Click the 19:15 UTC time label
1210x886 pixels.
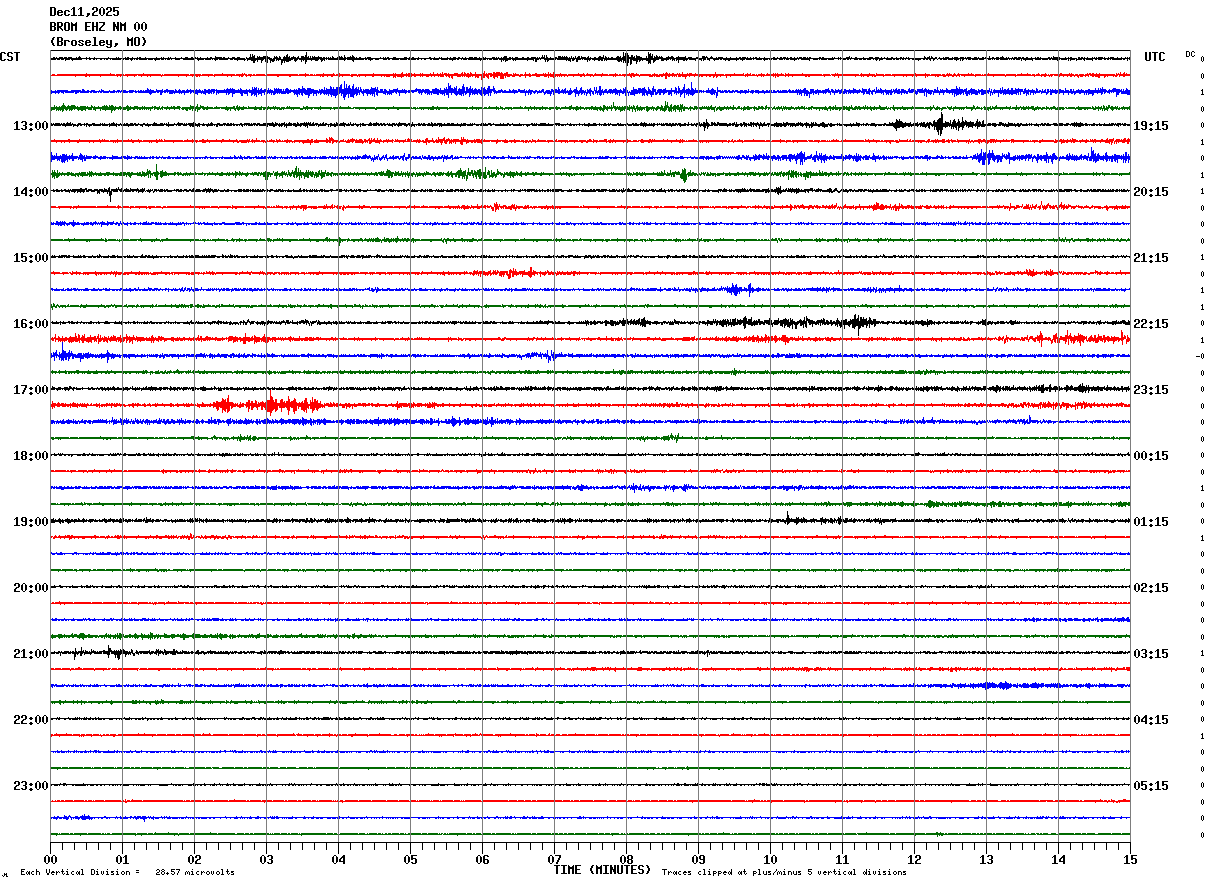(x=1150, y=126)
